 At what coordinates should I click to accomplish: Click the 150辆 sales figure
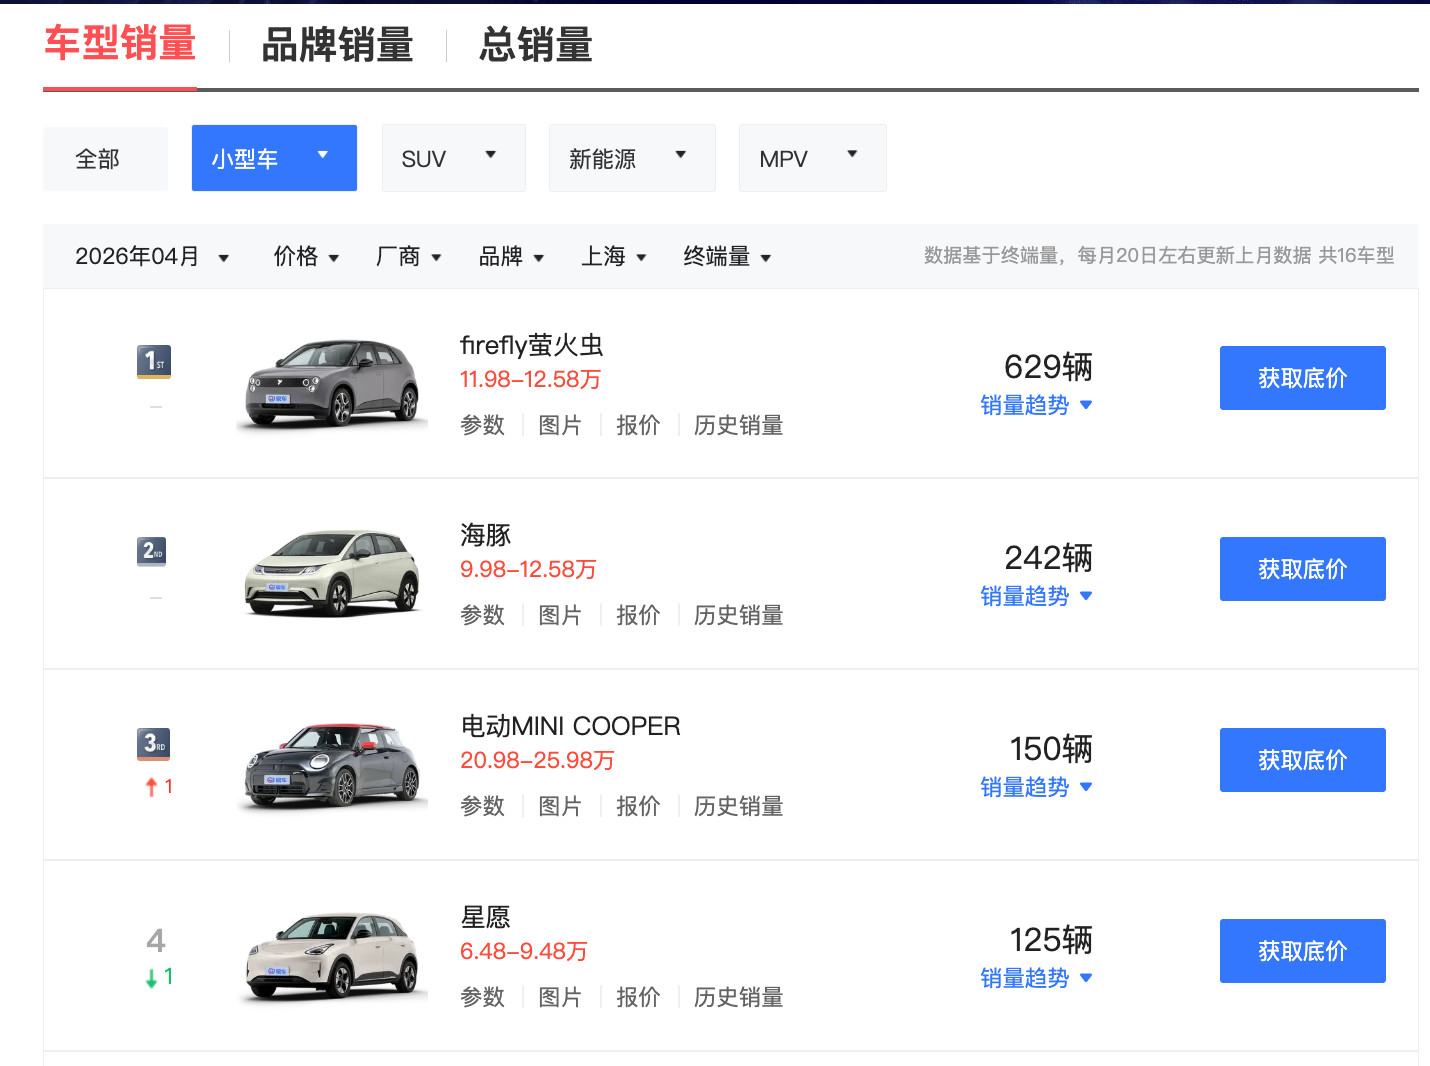pos(1051,749)
